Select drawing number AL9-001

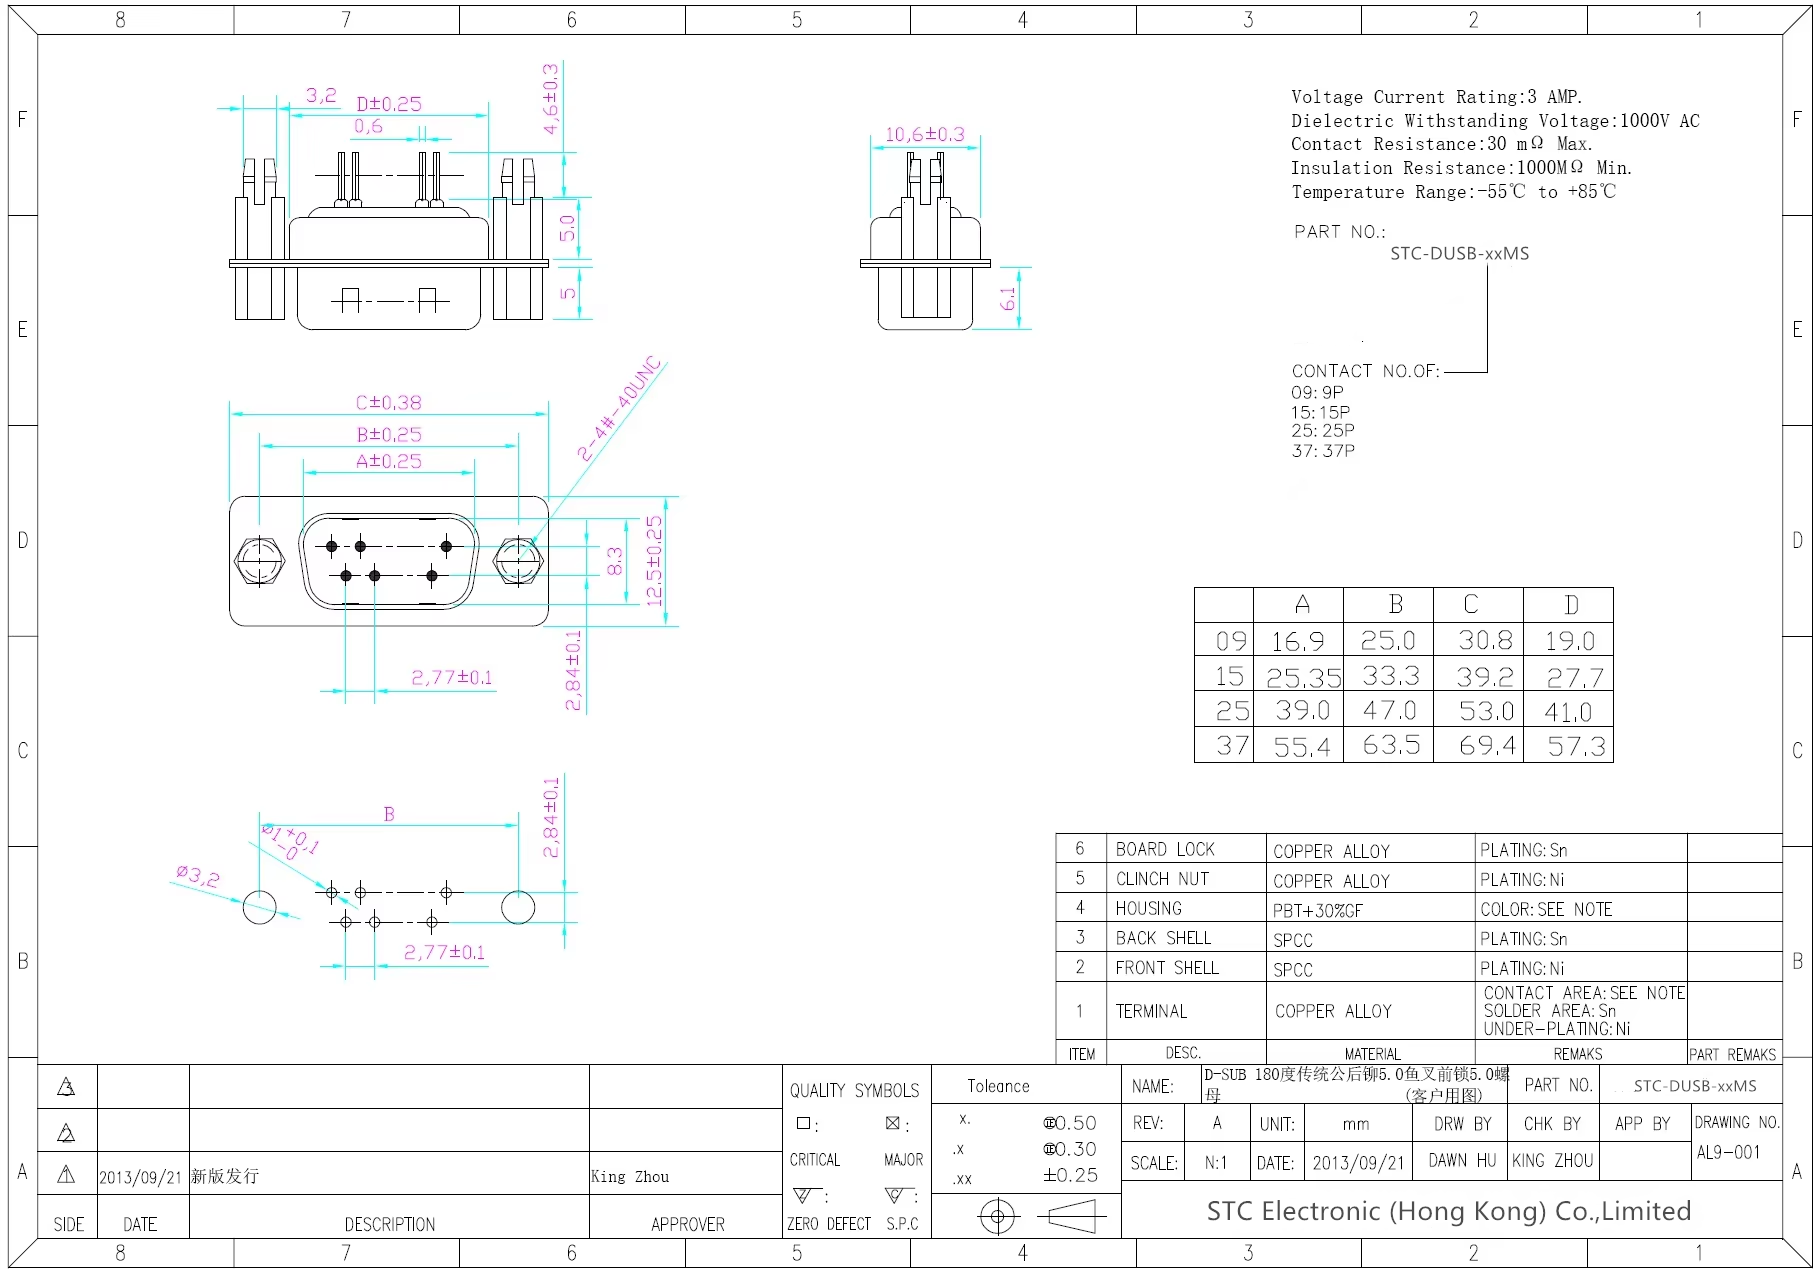(x=1727, y=1152)
